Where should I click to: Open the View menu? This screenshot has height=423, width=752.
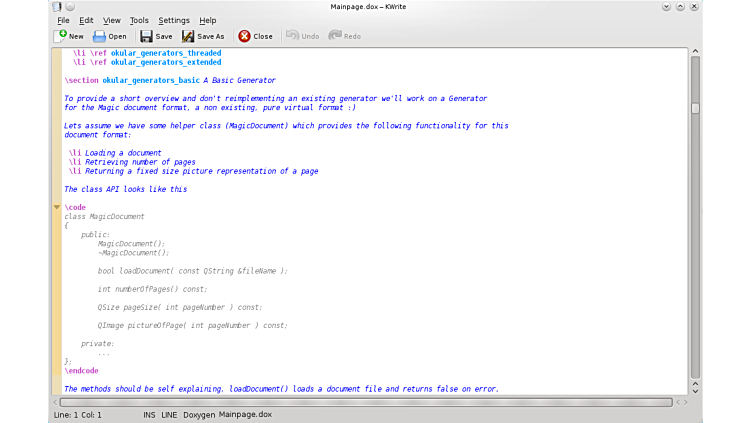coord(112,20)
